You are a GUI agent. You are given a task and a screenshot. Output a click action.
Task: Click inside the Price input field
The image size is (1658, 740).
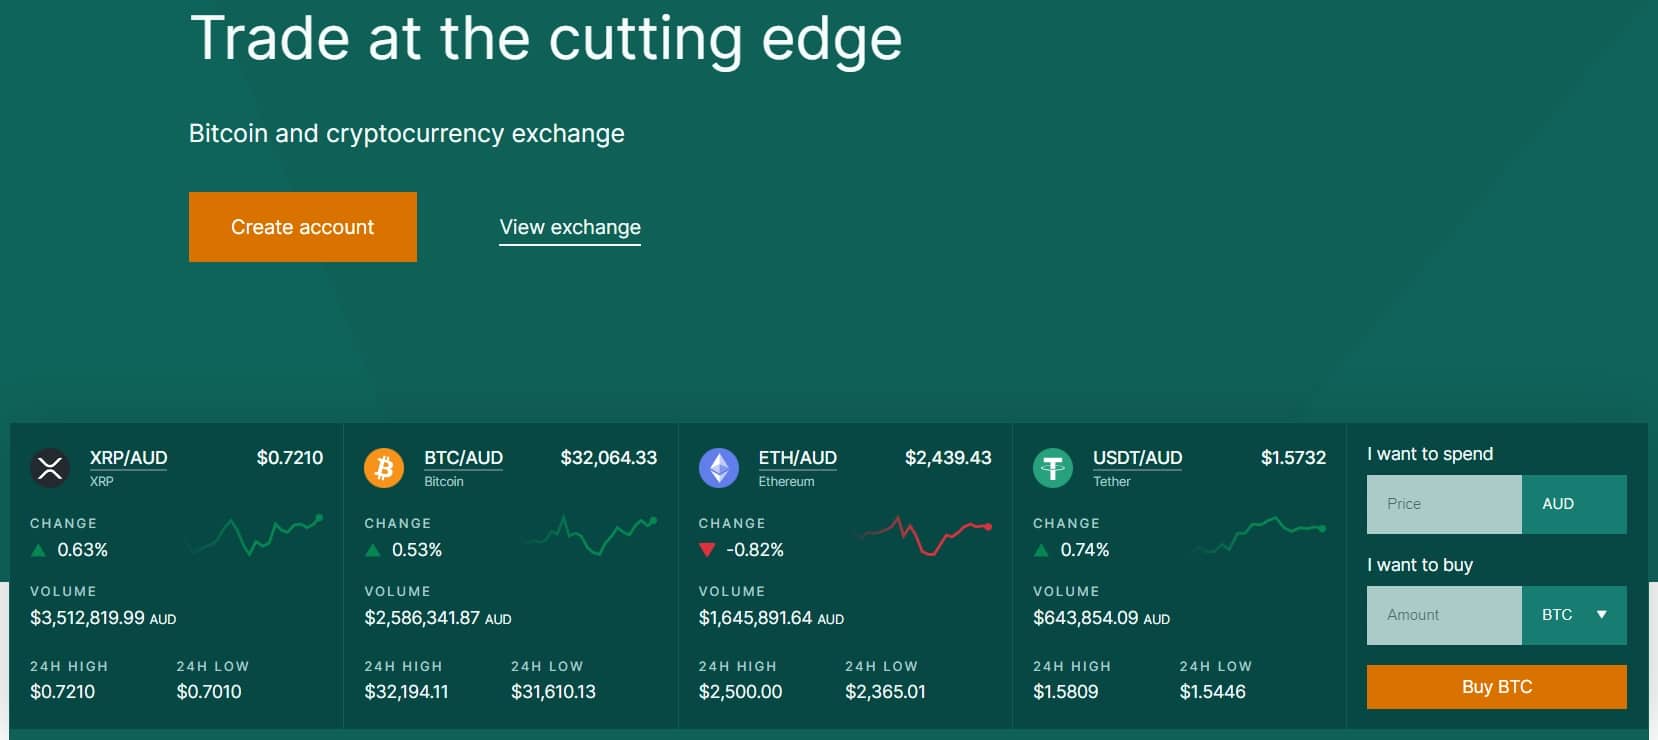[1443, 504]
